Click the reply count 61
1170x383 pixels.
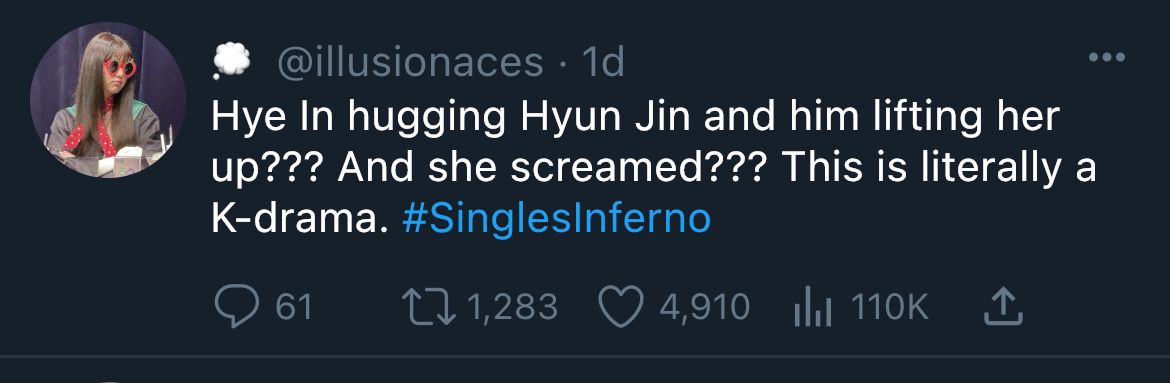coord(293,307)
